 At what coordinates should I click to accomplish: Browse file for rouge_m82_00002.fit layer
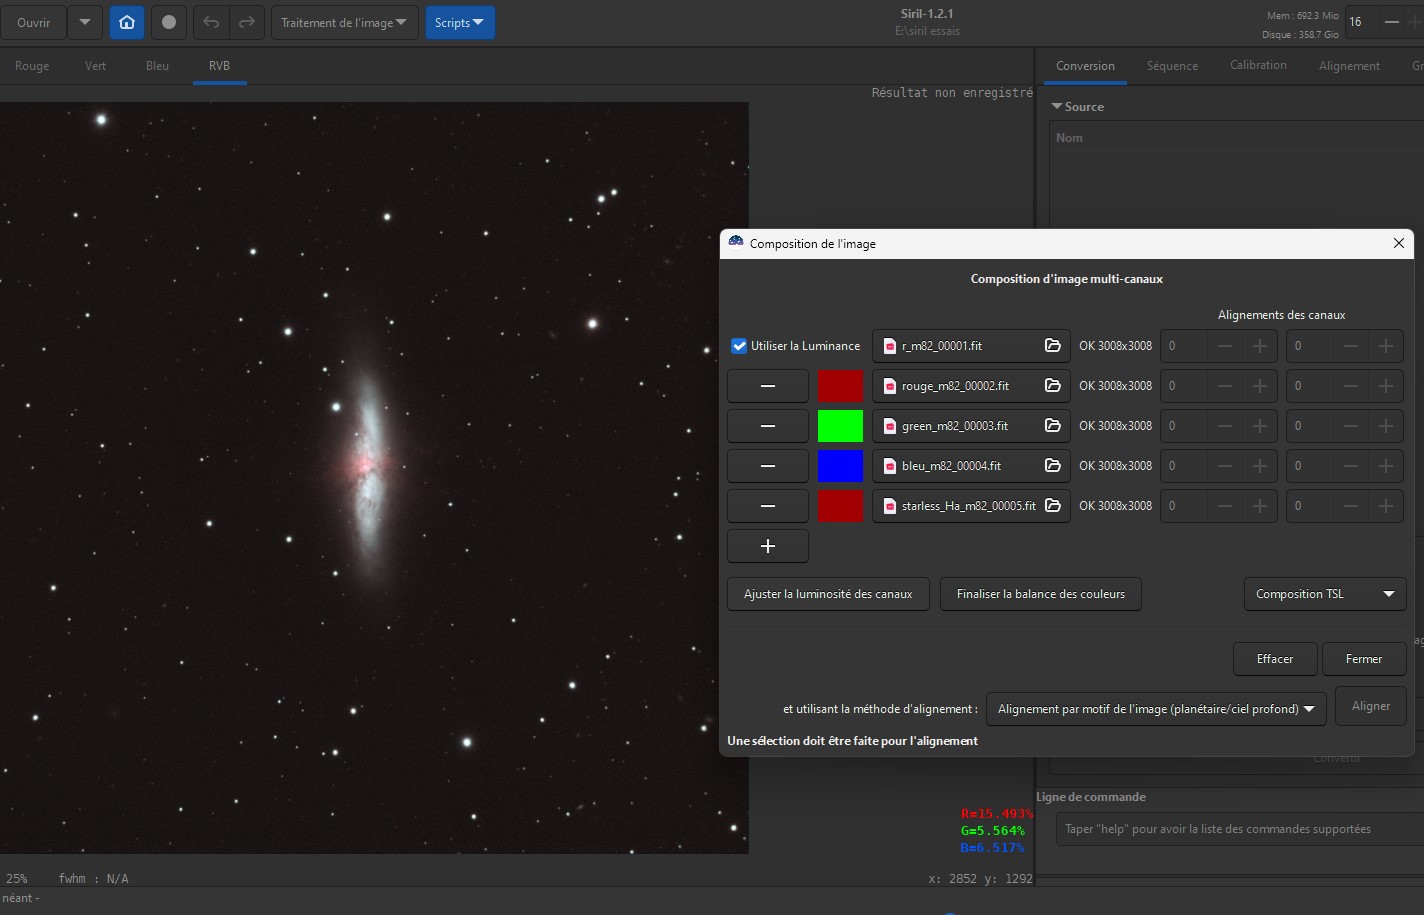(x=1052, y=386)
